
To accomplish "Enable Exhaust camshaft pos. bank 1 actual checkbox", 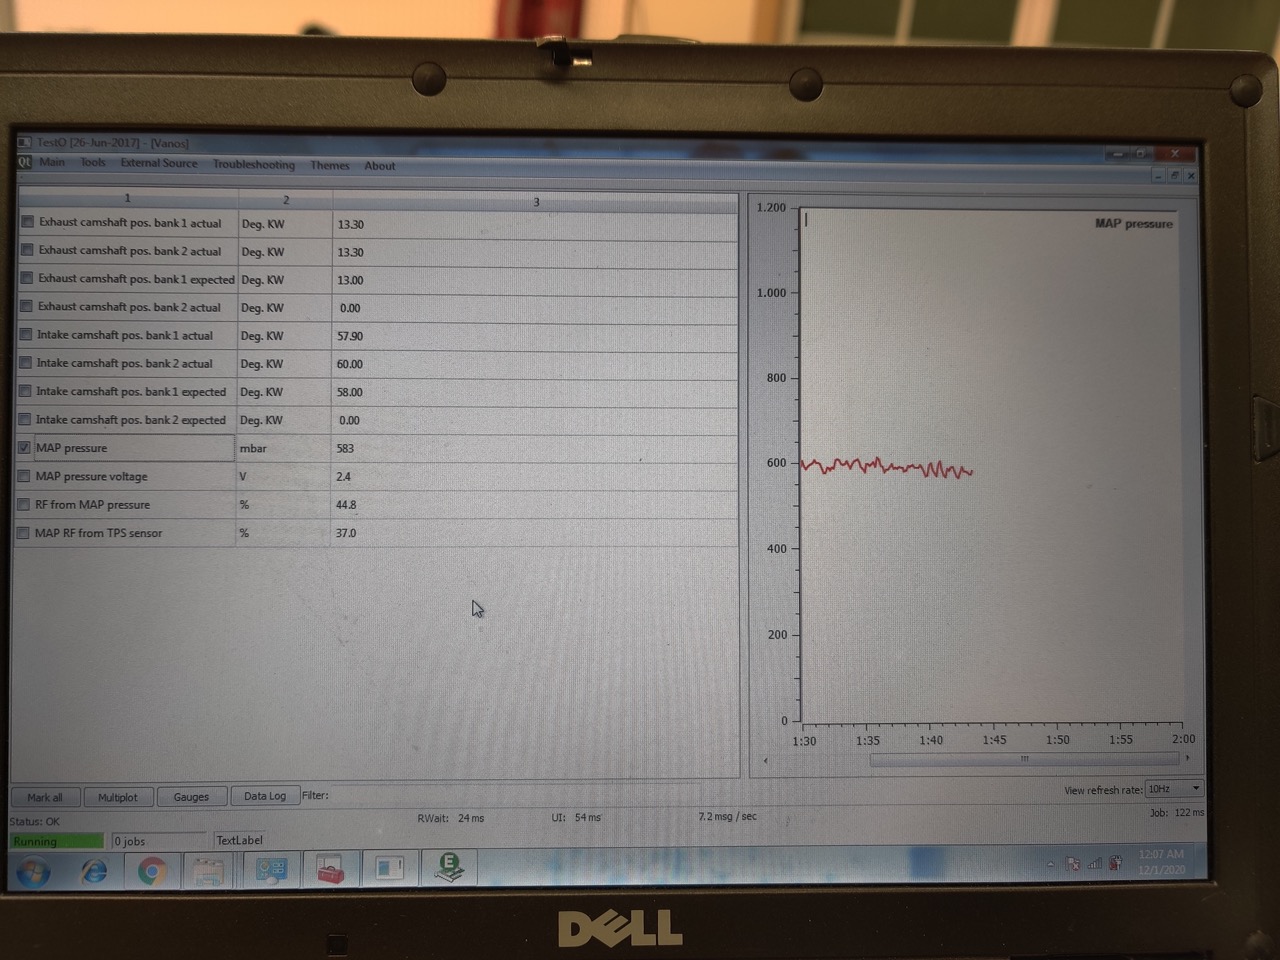I will [28, 222].
